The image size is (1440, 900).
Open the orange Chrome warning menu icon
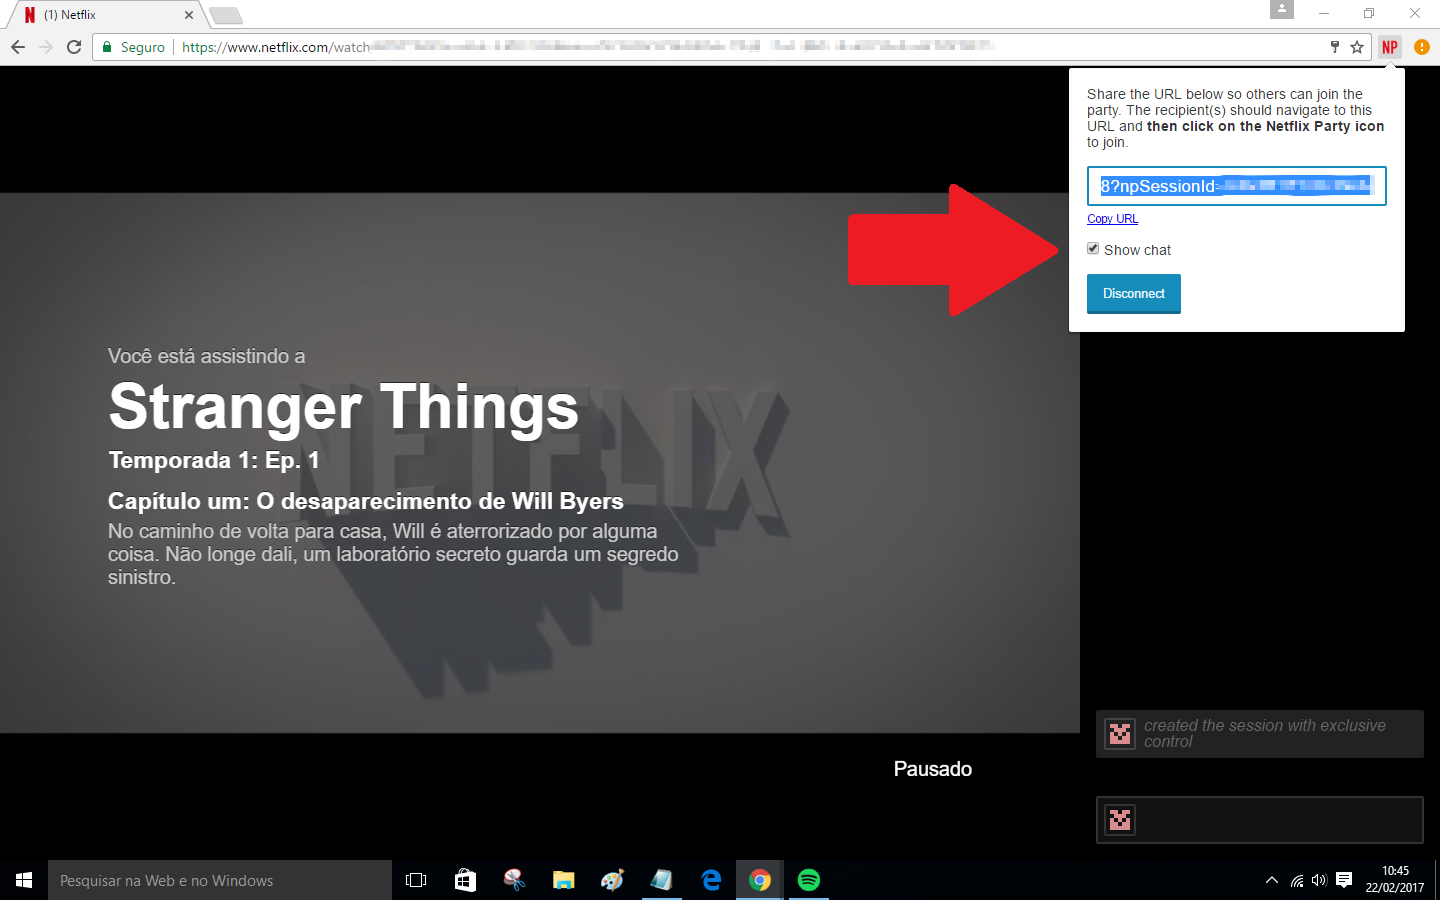click(x=1422, y=47)
